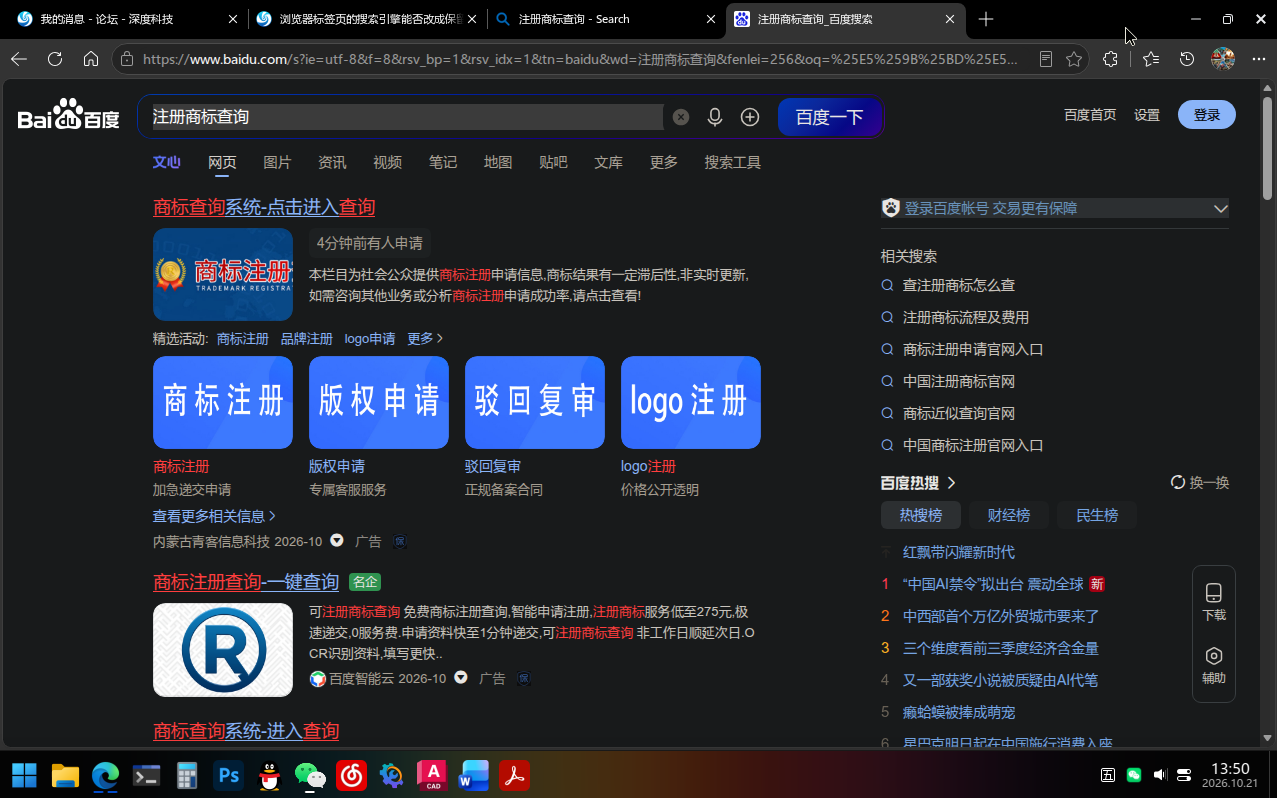Open reader view icon in address bar

[x=1046, y=59]
